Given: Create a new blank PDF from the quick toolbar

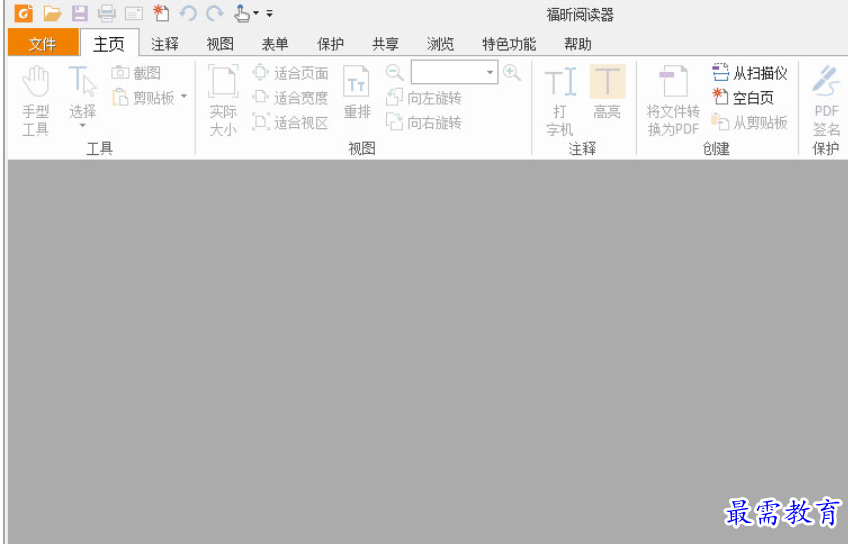Looking at the screenshot, I should tap(161, 13).
